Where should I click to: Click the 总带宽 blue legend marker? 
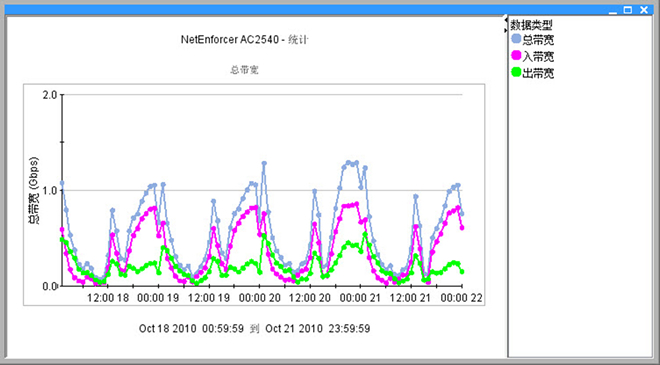pyautogui.click(x=516, y=39)
